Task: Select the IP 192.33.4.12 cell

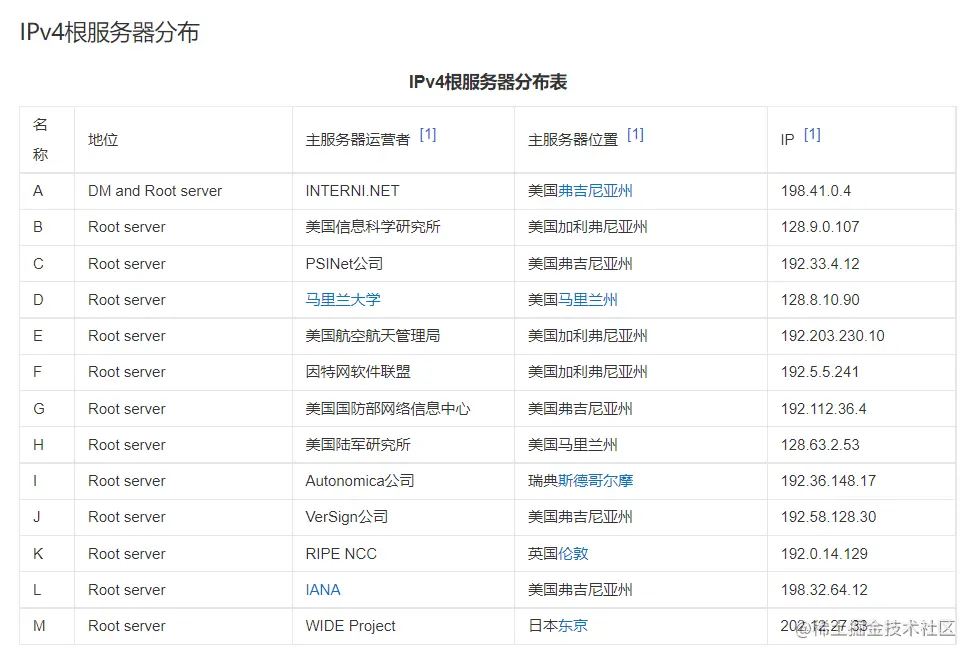Action: pyautogui.click(x=861, y=264)
